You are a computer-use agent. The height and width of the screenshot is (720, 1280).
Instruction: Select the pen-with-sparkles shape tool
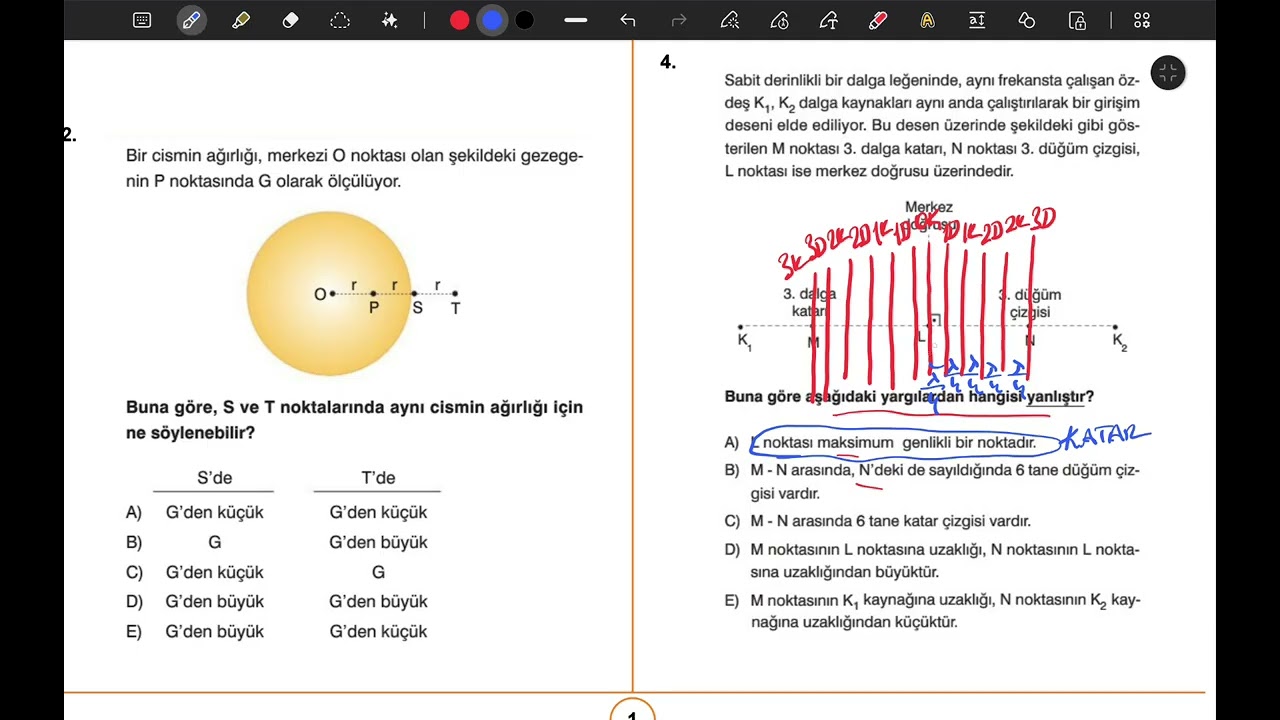tap(730, 20)
